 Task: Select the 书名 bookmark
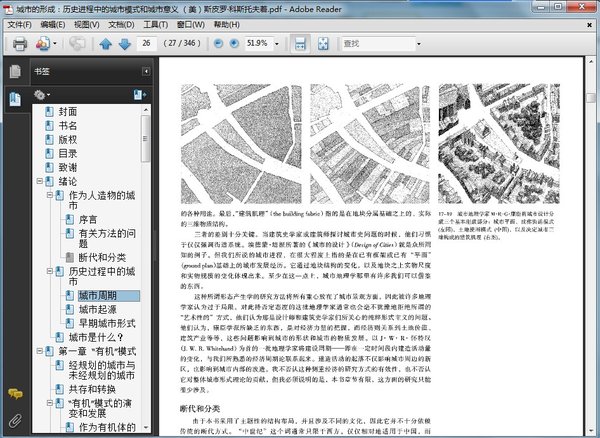coord(68,125)
